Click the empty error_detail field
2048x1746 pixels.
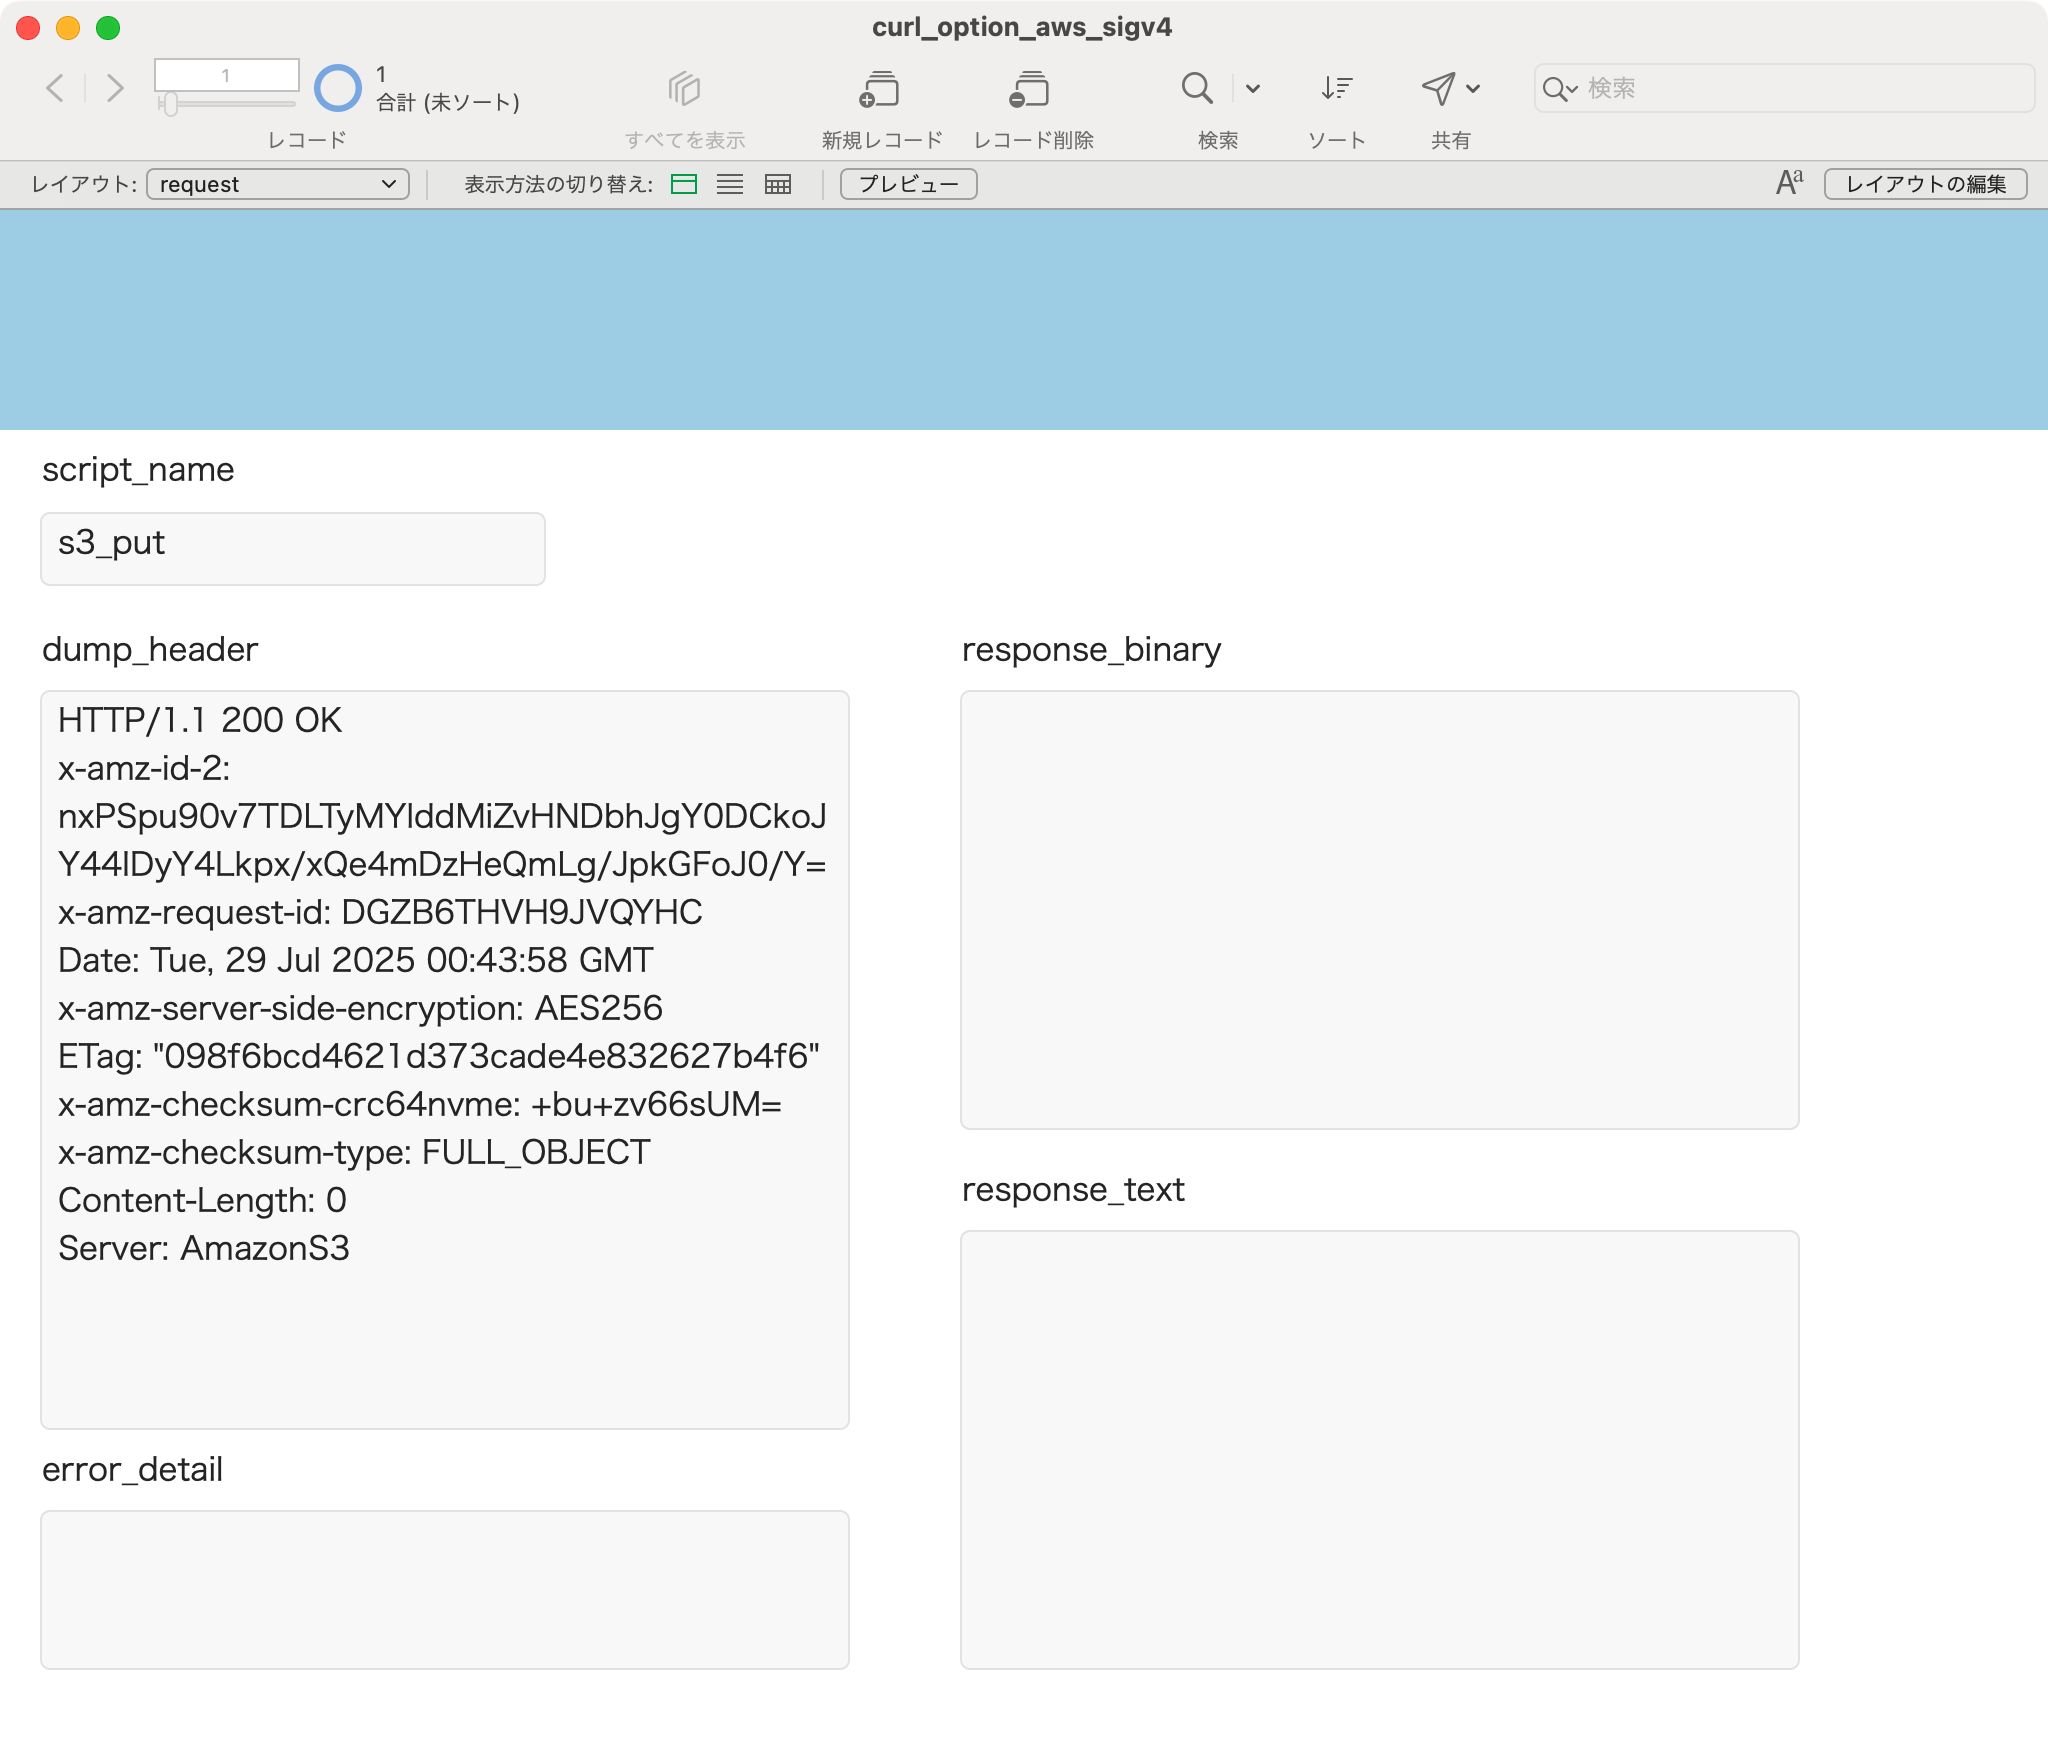tap(445, 1590)
